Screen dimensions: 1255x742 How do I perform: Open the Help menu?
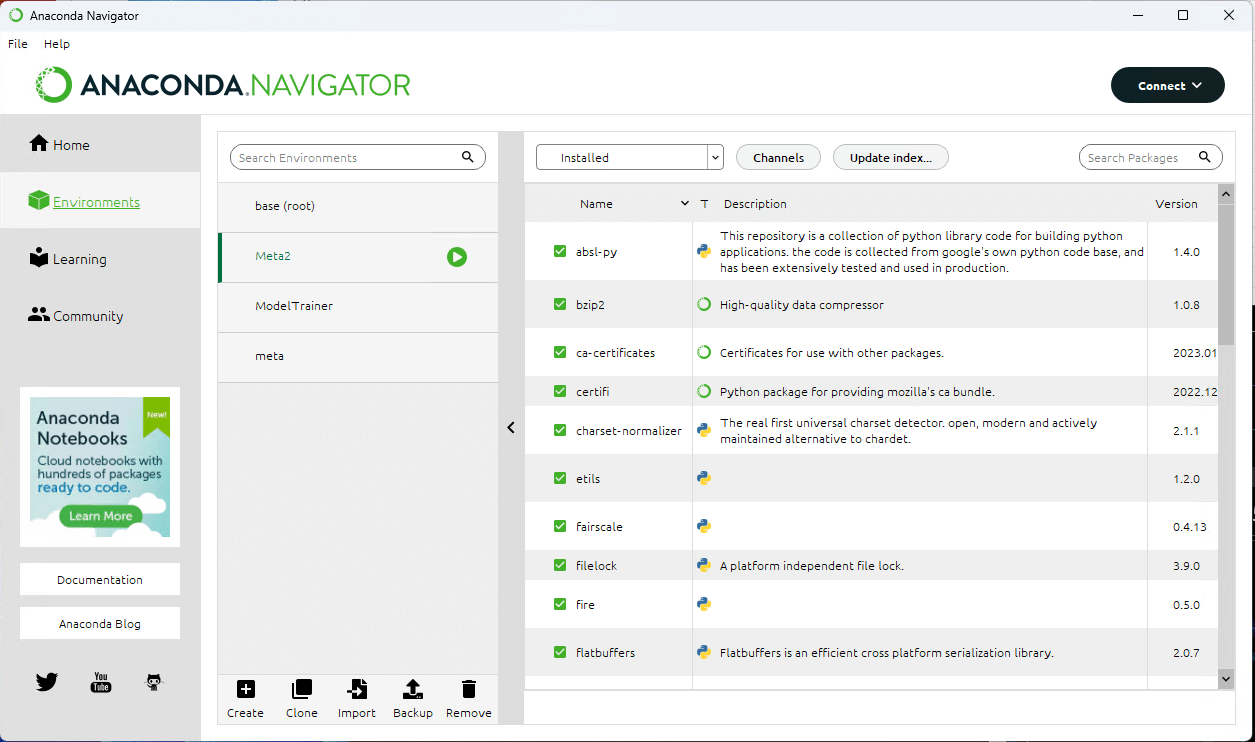tap(57, 44)
